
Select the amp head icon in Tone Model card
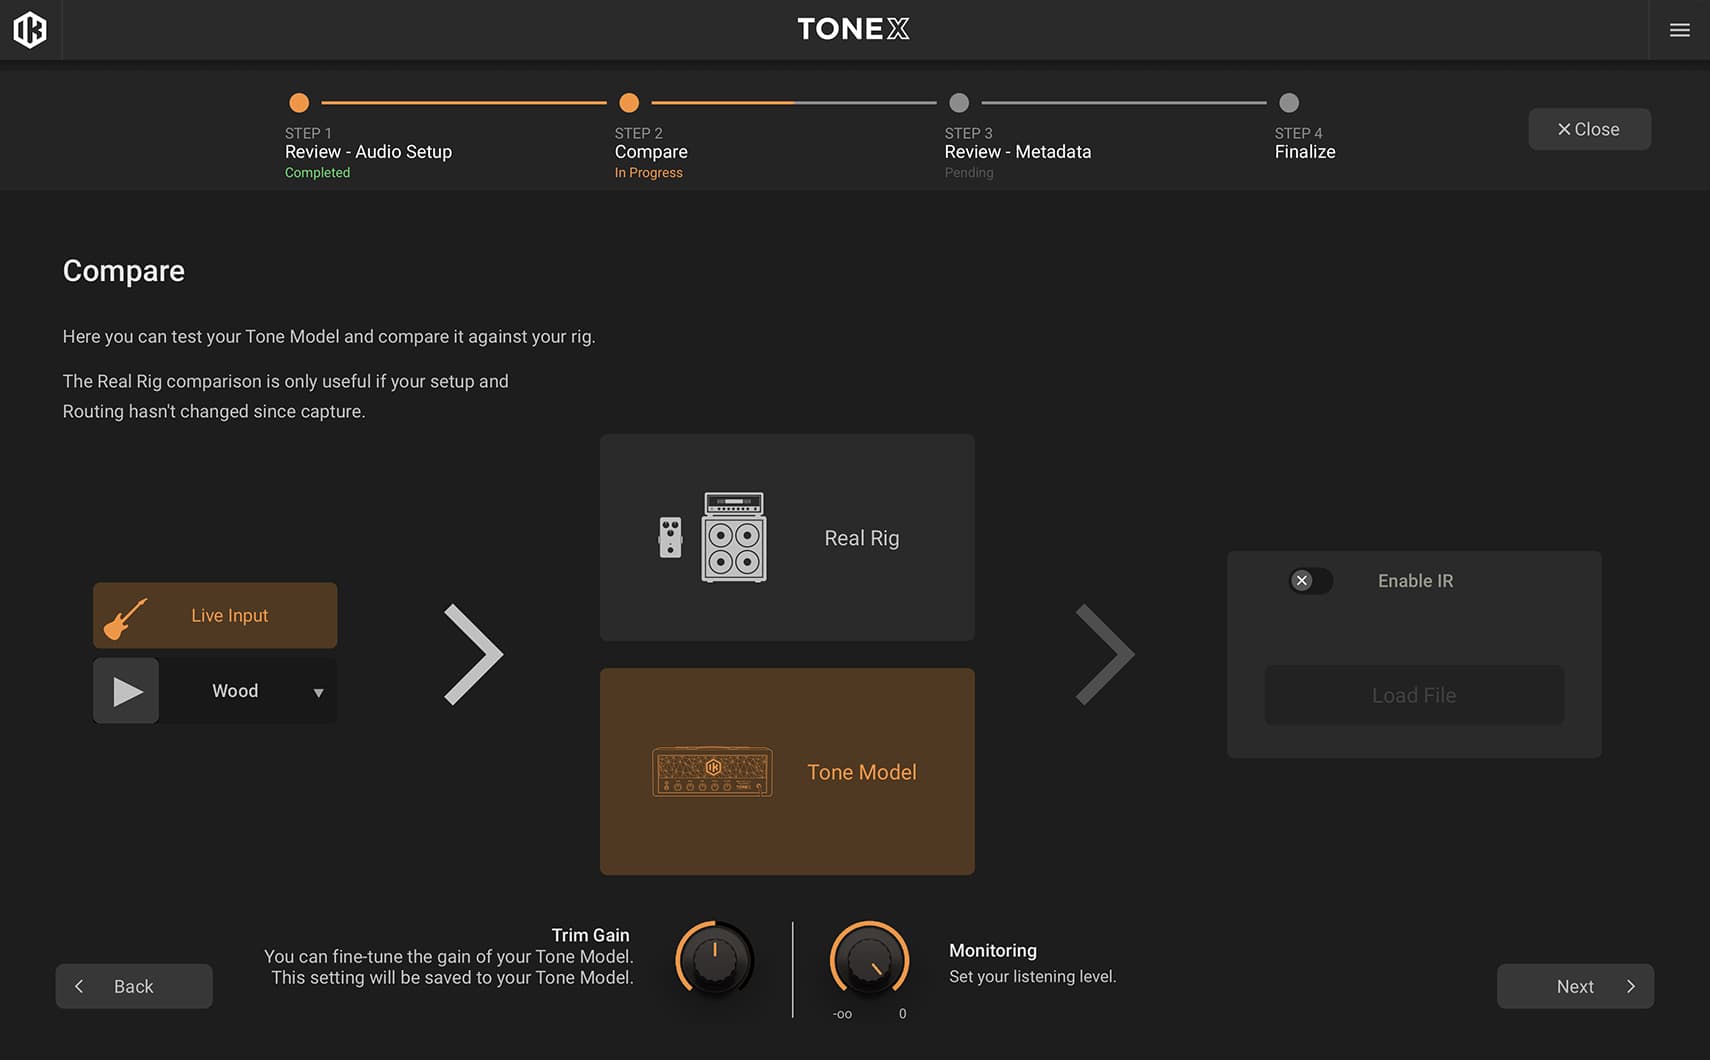tap(712, 771)
